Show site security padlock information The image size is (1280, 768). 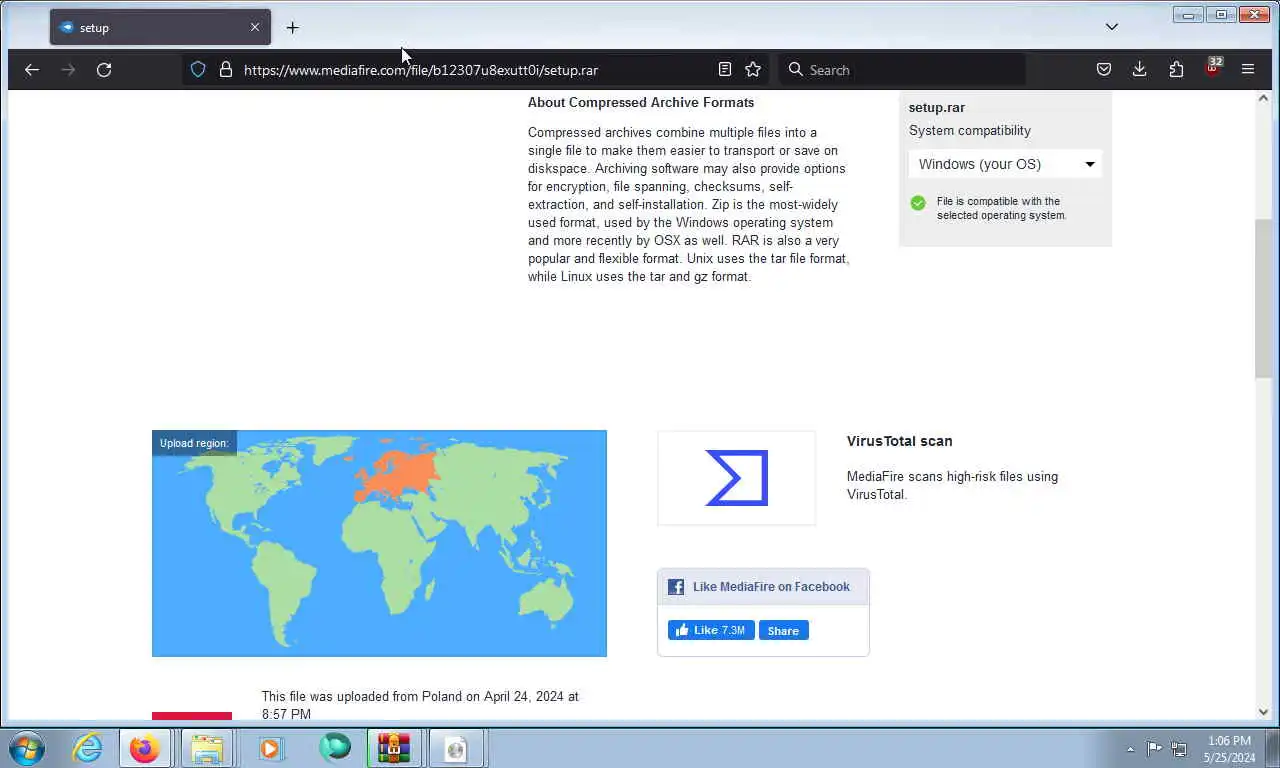[x=226, y=69]
